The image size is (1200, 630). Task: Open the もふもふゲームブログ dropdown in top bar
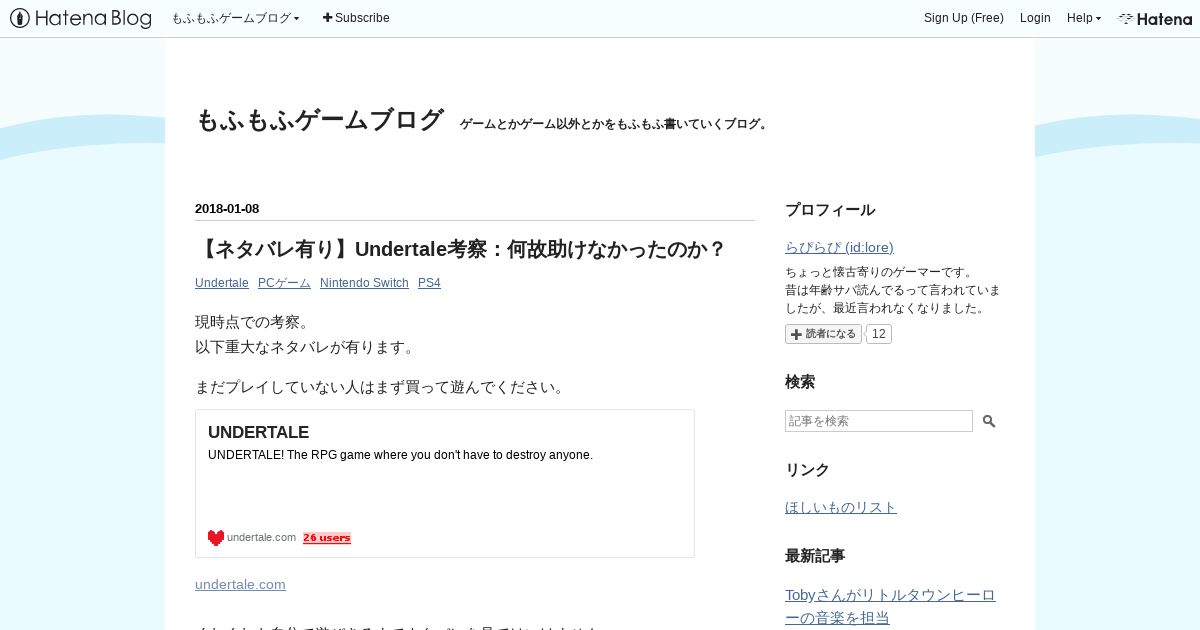(x=236, y=18)
